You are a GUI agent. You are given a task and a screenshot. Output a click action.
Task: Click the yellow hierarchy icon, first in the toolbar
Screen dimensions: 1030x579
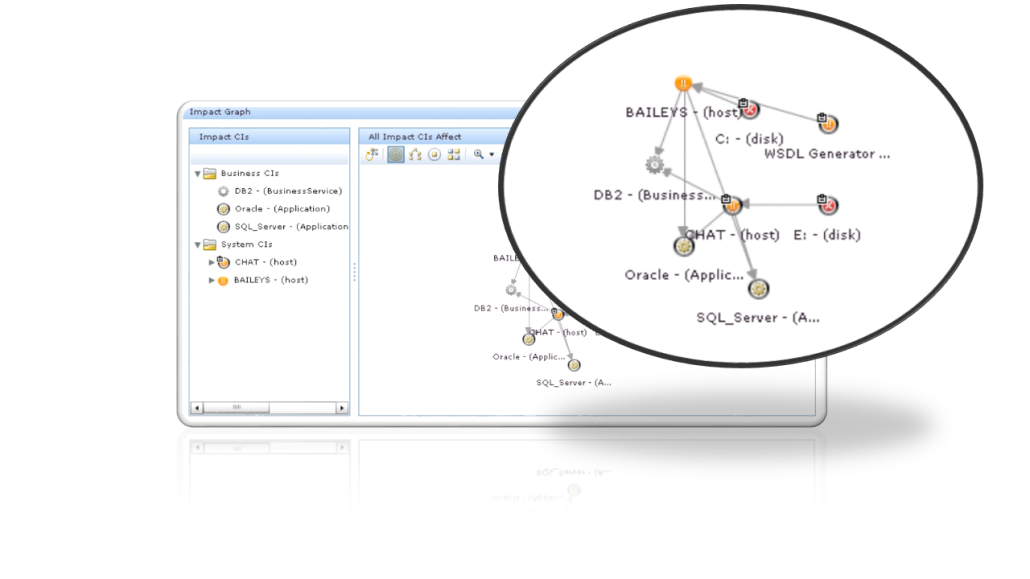(x=372, y=154)
